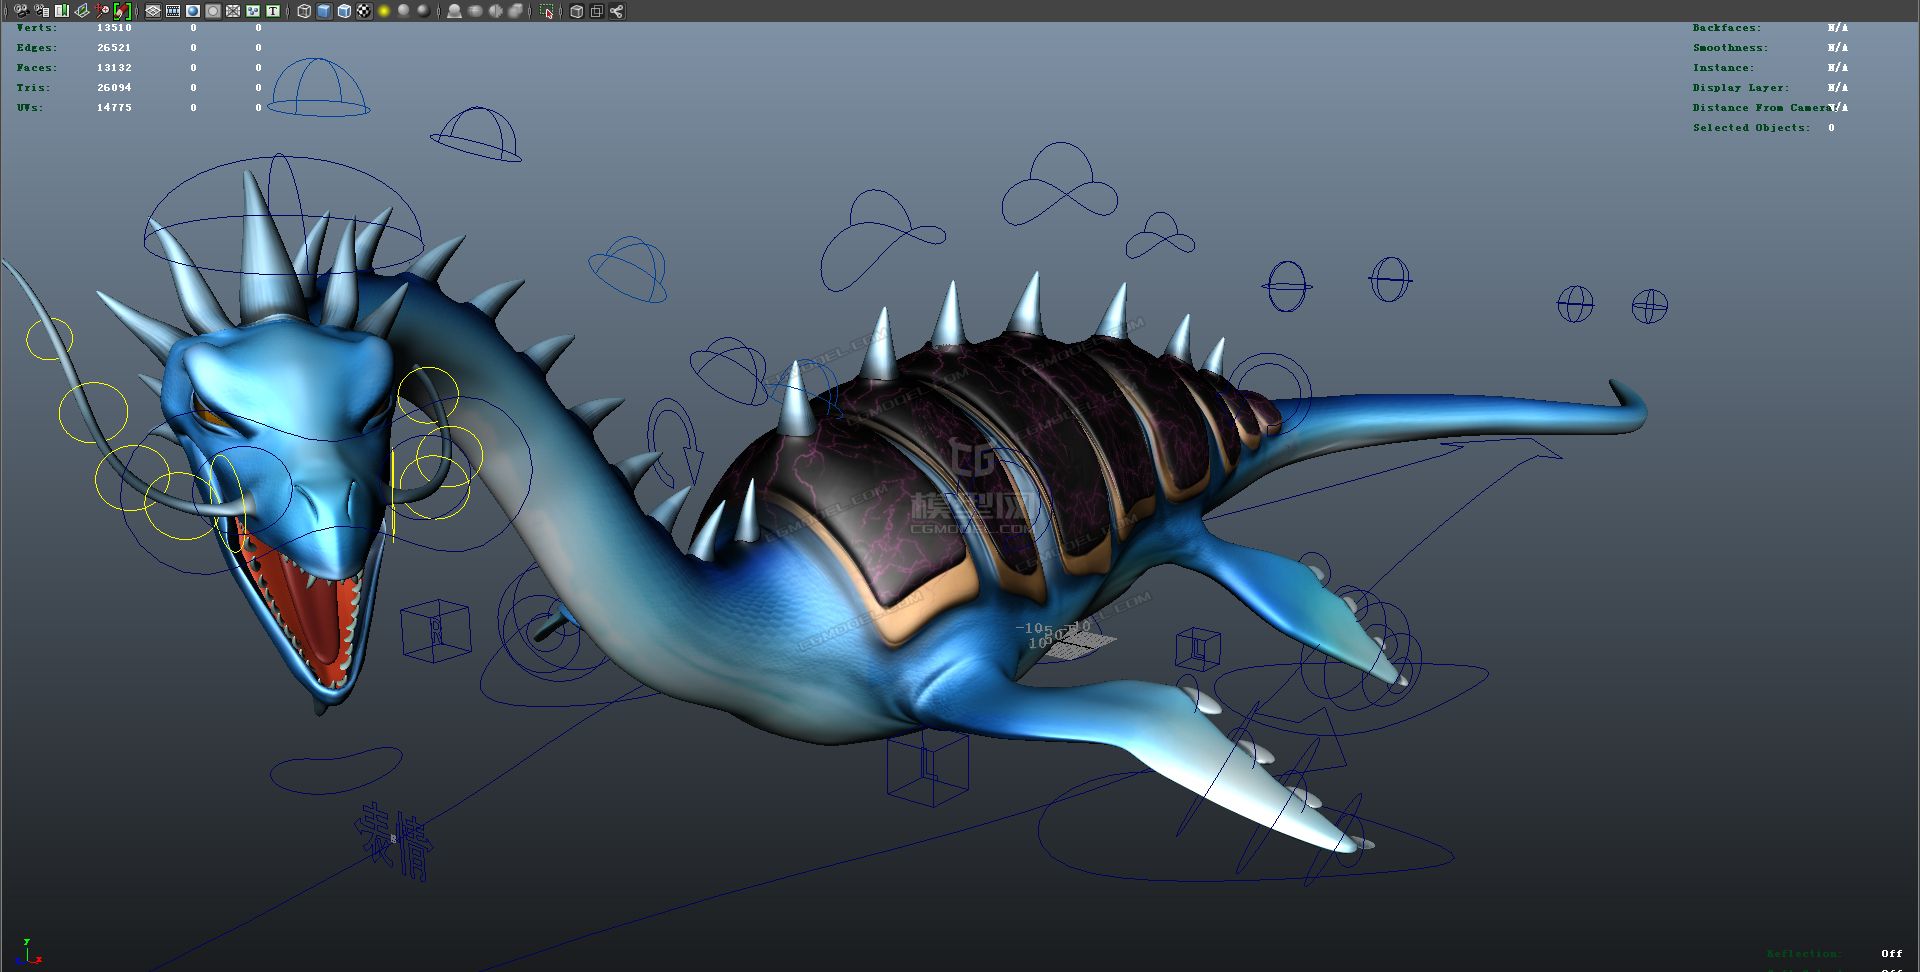Toggle the Safe Action icon
Image resolution: width=1920 pixels, height=972 pixels.
[x=253, y=11]
